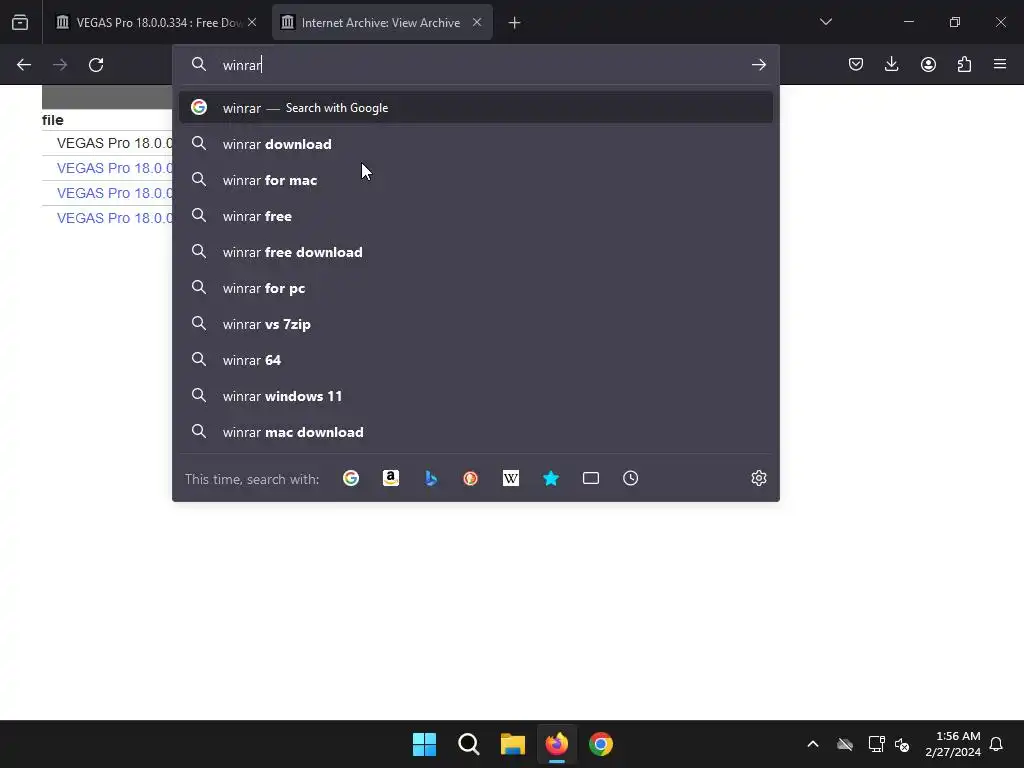This screenshot has width=1024, height=768.
Task: Search in bookmarks with star icon
Action: 551,478
